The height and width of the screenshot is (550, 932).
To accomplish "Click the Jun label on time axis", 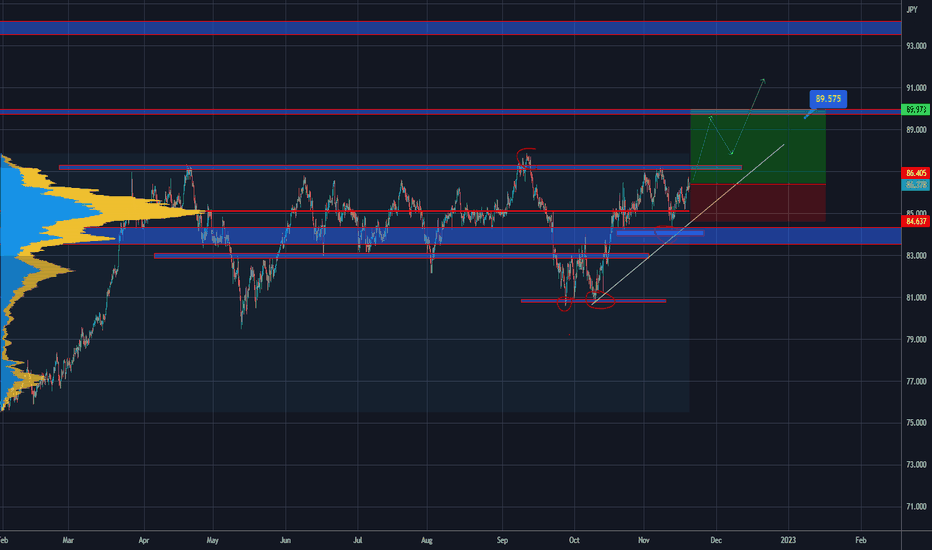I will pyautogui.click(x=285, y=540).
